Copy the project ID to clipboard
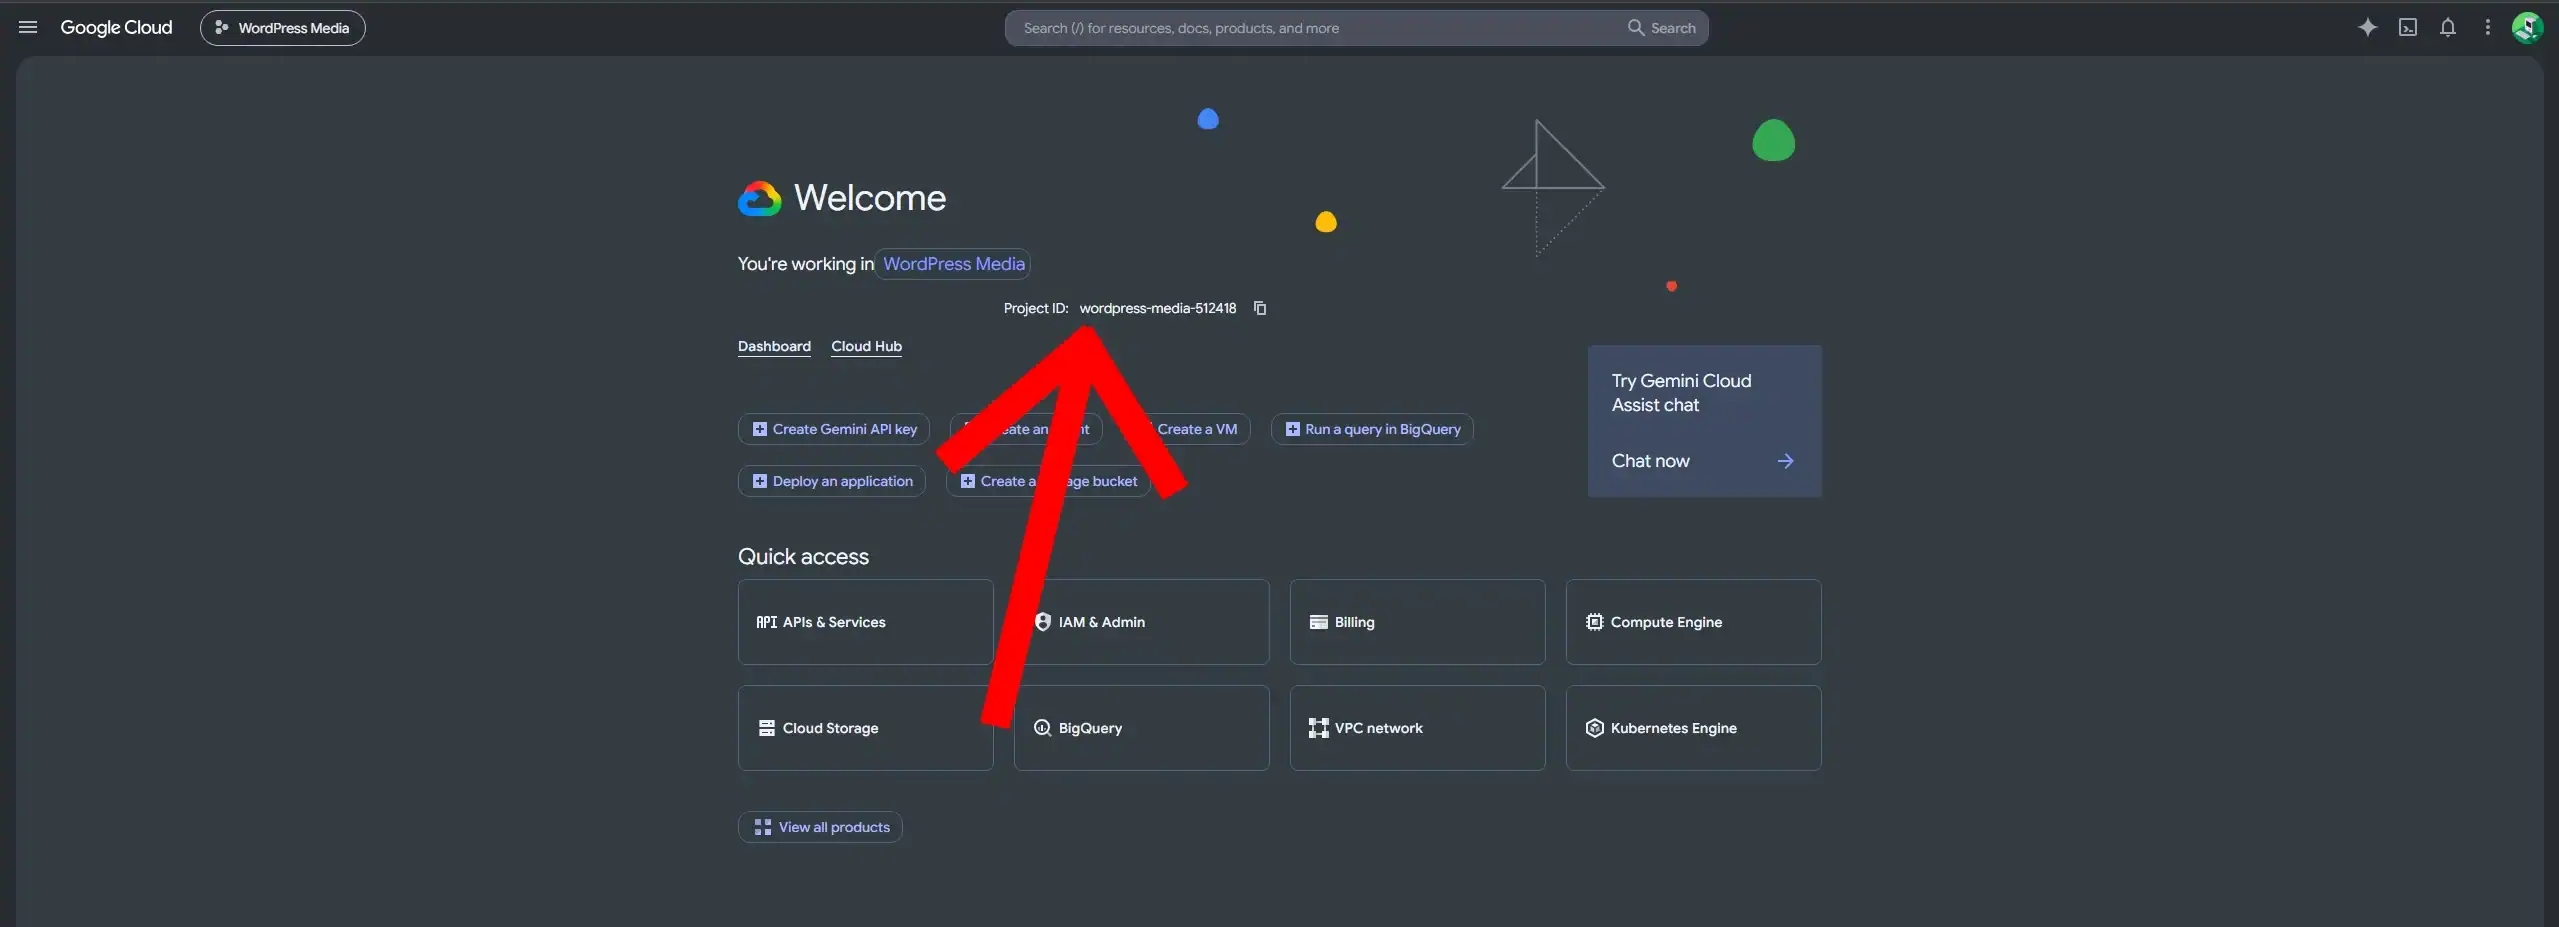This screenshot has height=927, width=2559. point(1260,308)
